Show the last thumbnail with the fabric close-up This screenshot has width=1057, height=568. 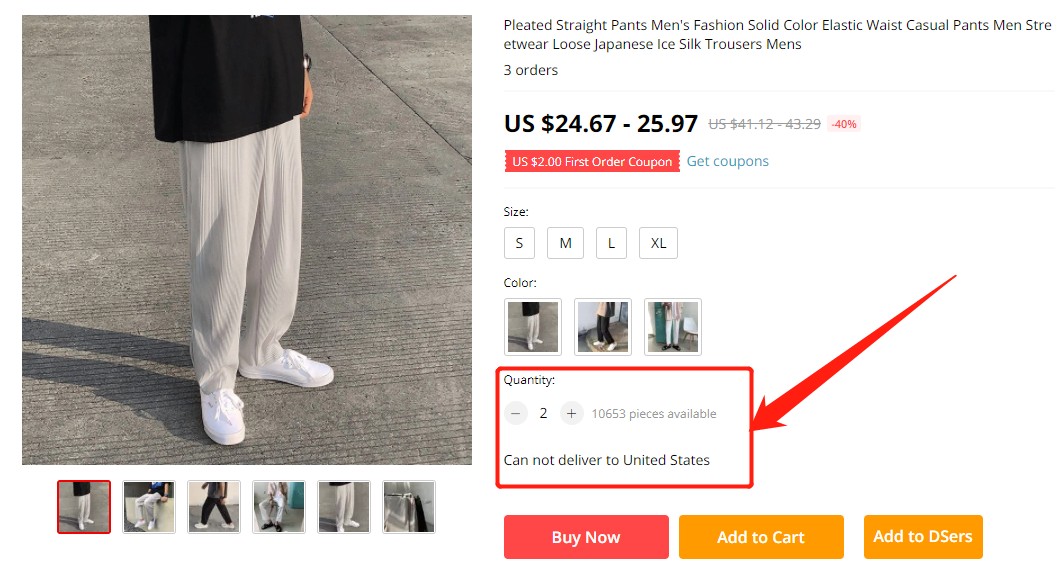409,507
